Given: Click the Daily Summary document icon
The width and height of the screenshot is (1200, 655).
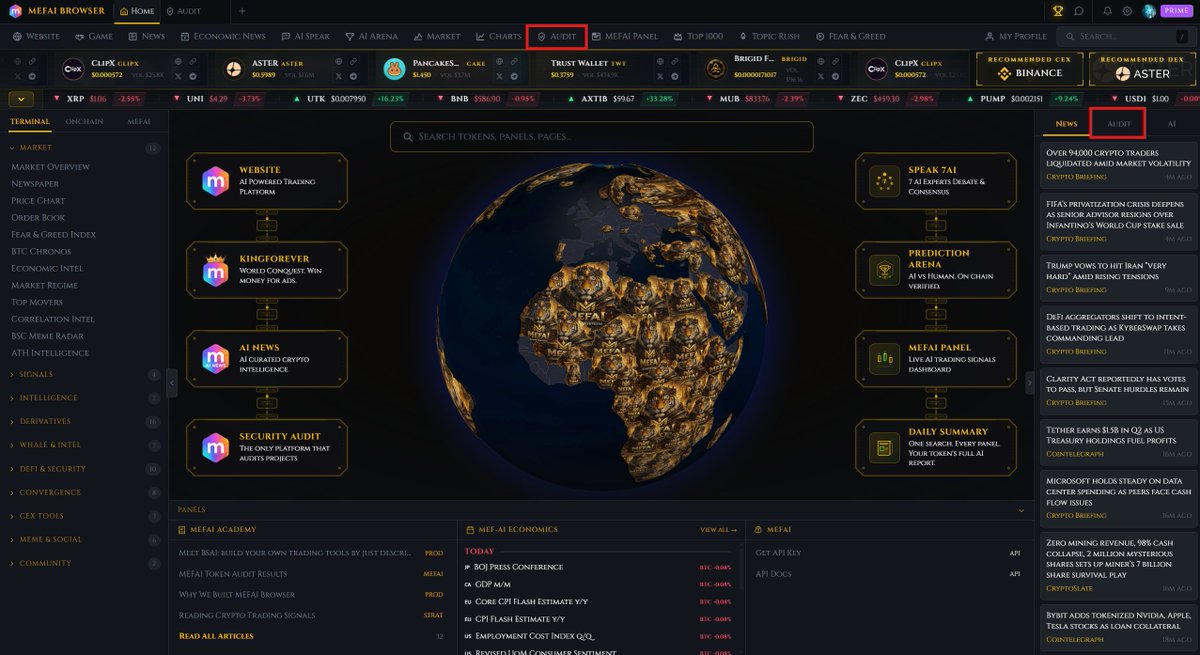Looking at the screenshot, I should tap(884, 447).
